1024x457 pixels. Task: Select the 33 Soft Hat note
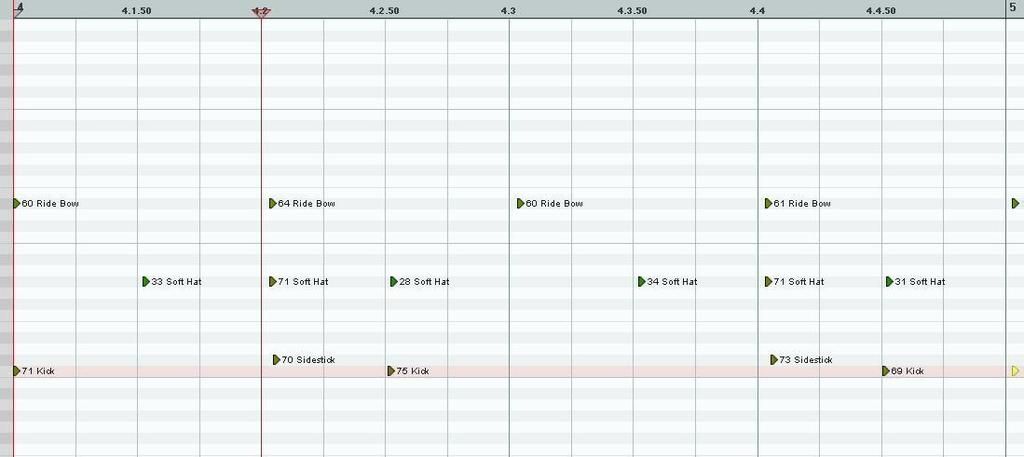[x=146, y=282]
